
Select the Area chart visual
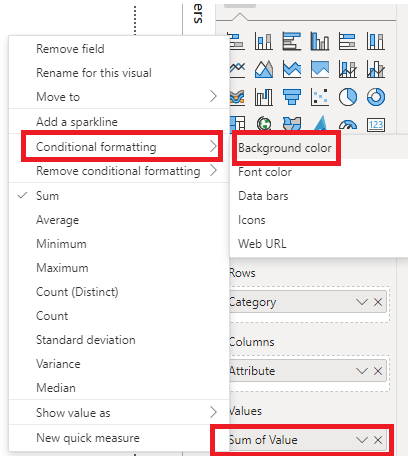pyautogui.click(x=264, y=69)
